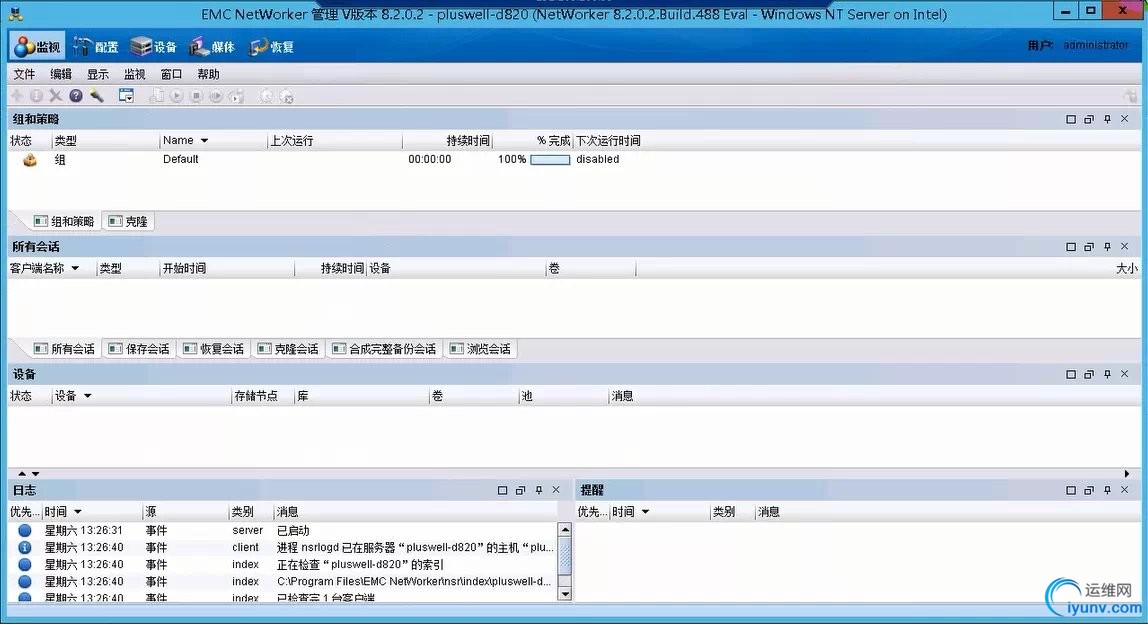Screen dimensions: 1148x624
Task: Click the help question-mark toolbar icon
Action: pos(76,96)
